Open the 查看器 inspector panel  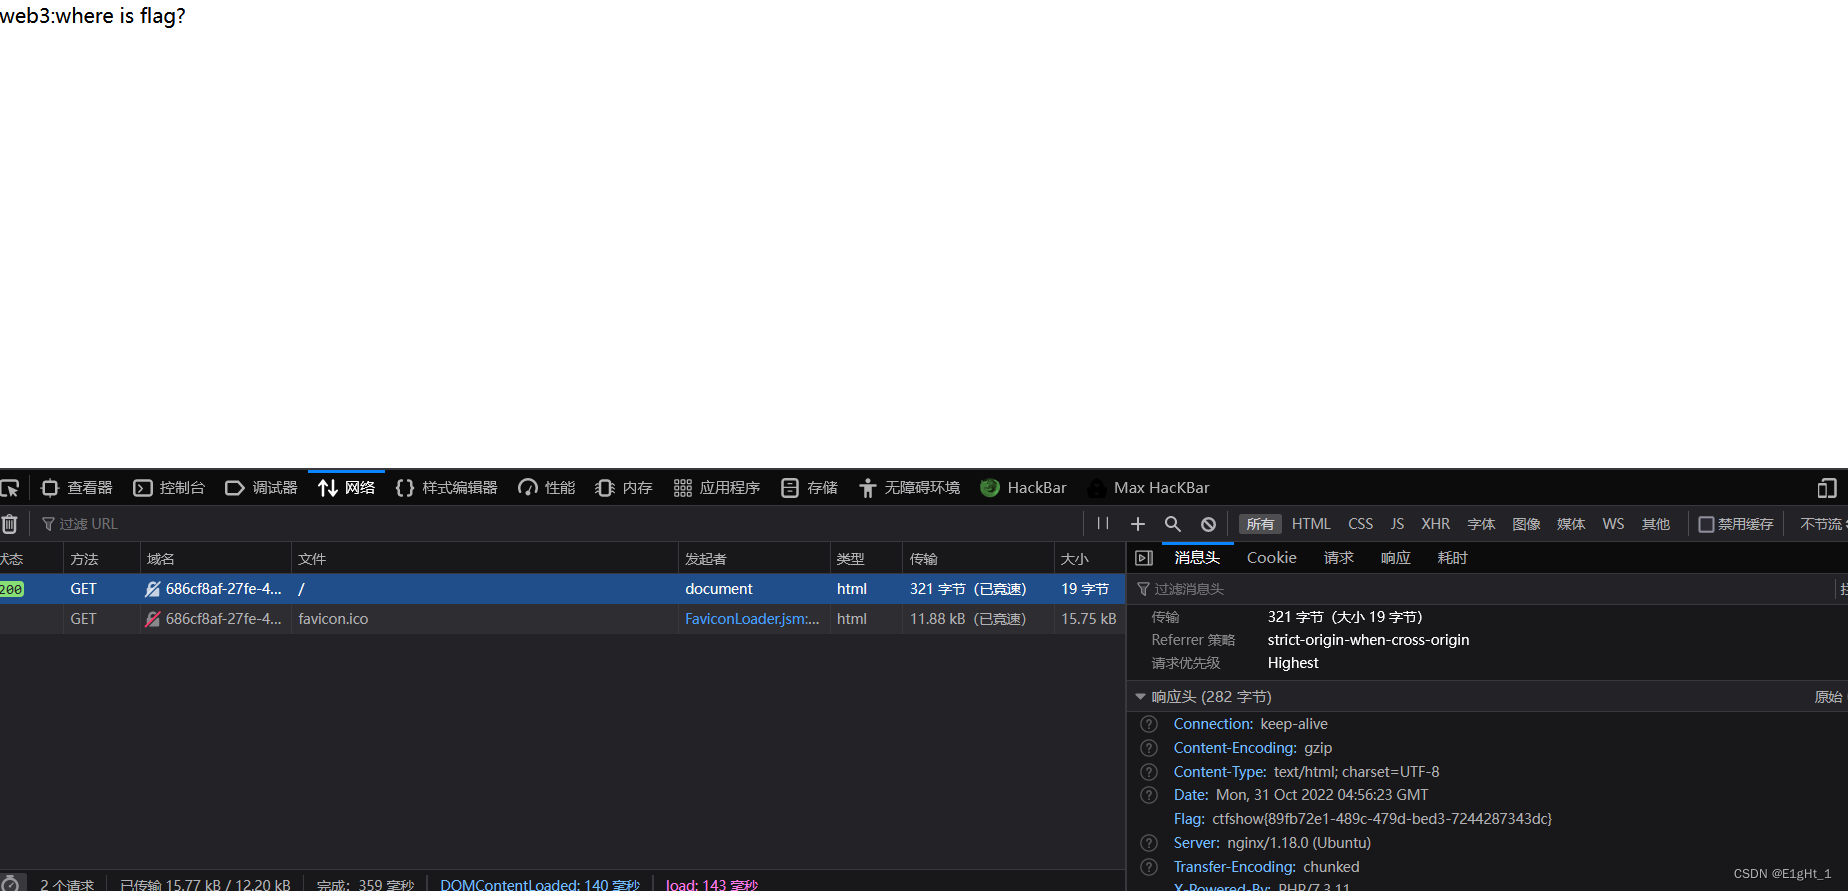point(77,488)
